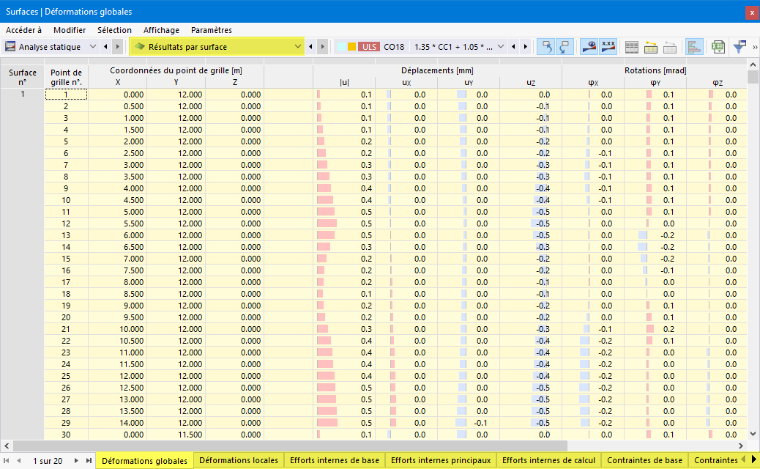Go to next table after Résultats par surface
The height and width of the screenshot is (469, 760).
[322, 47]
